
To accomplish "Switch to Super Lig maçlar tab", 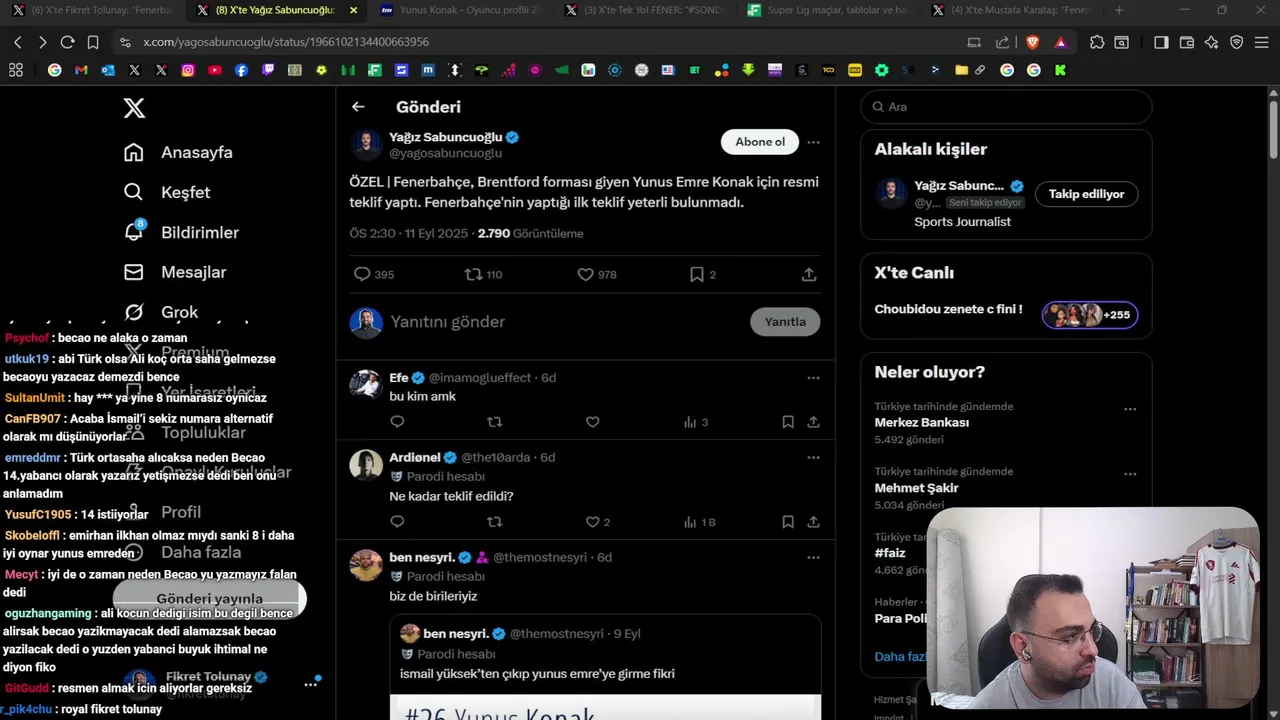I will (826, 11).
